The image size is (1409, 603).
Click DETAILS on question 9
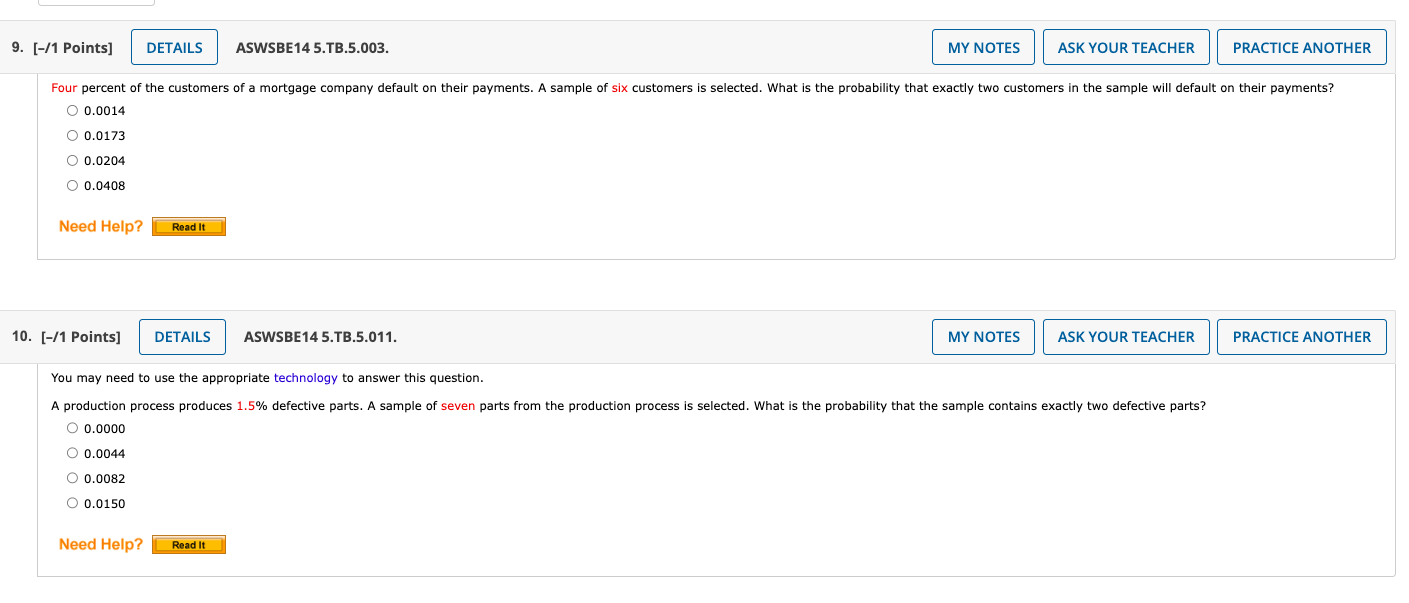(x=174, y=46)
